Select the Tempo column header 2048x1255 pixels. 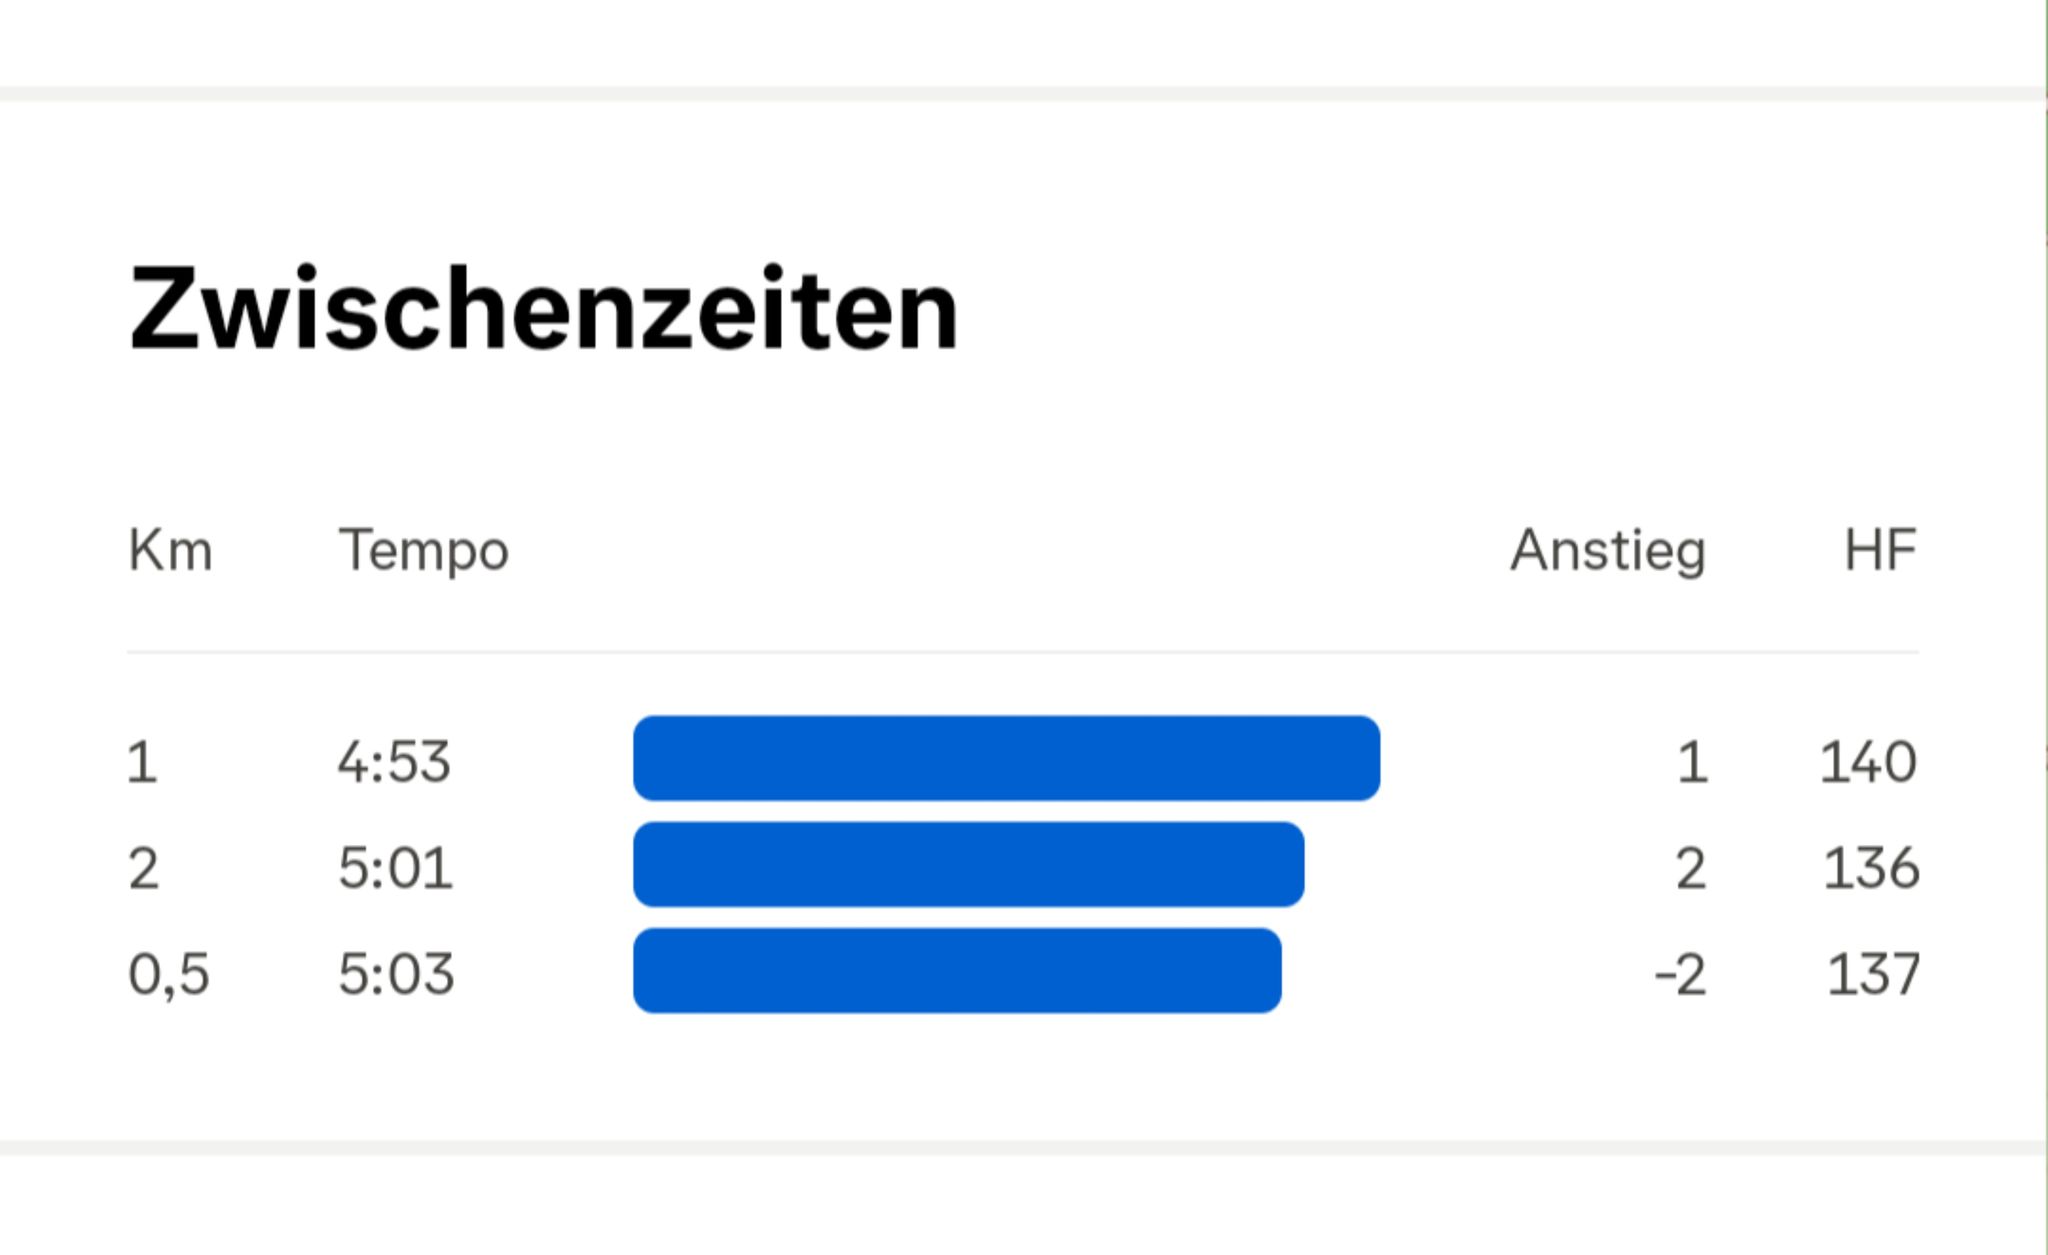coord(424,552)
